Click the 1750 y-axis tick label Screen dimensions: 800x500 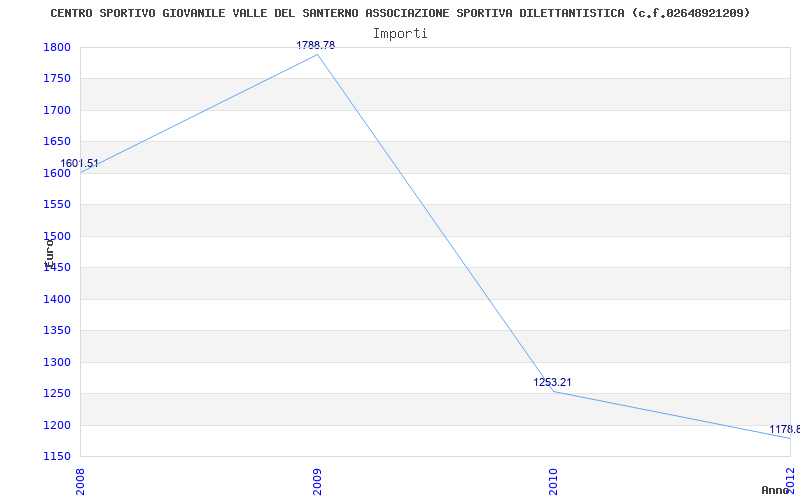[x=57, y=79]
